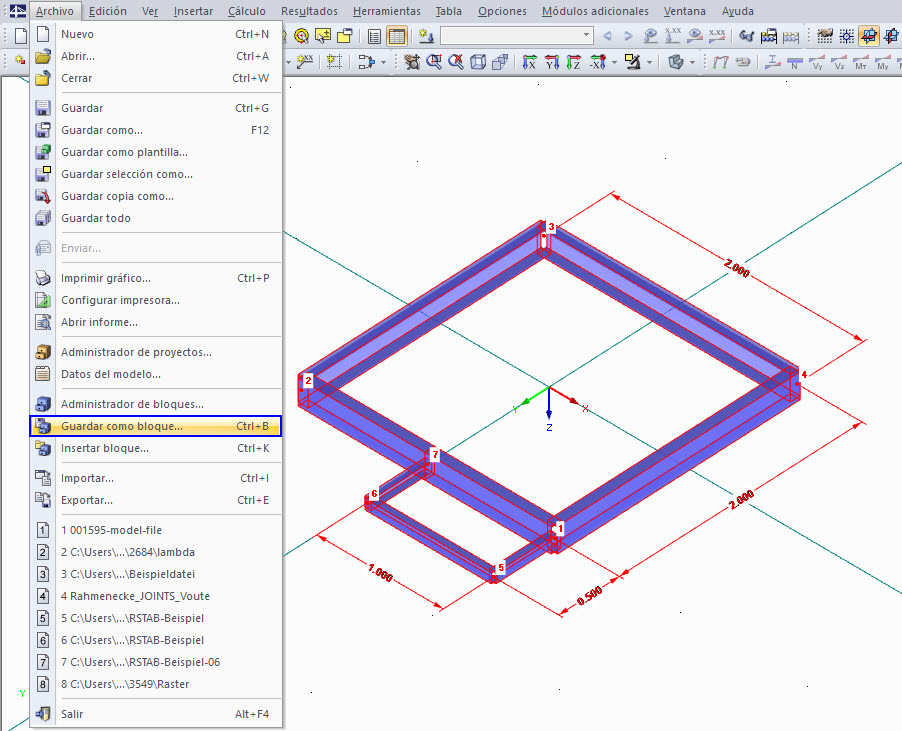Open the Módulos adicionales menu

pos(595,11)
